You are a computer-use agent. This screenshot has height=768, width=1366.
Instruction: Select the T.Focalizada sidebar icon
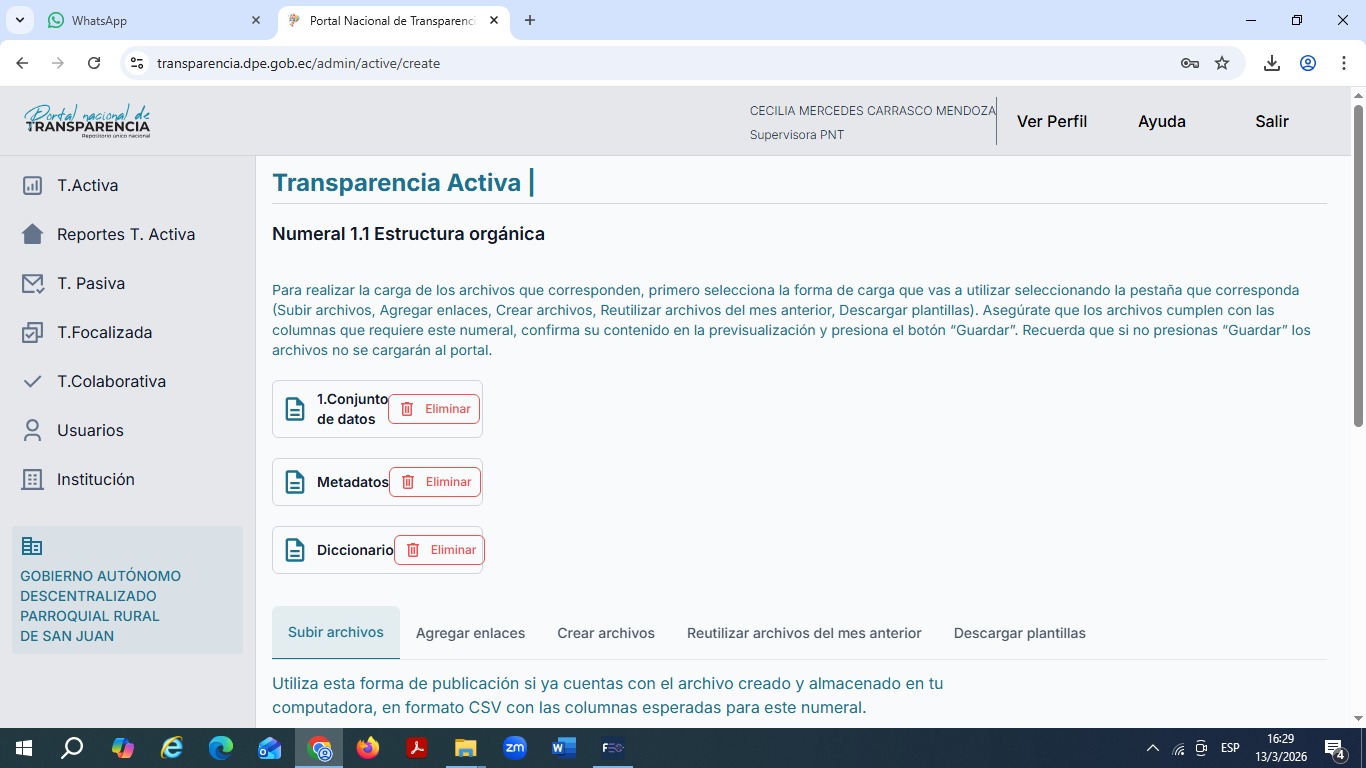tap(33, 332)
